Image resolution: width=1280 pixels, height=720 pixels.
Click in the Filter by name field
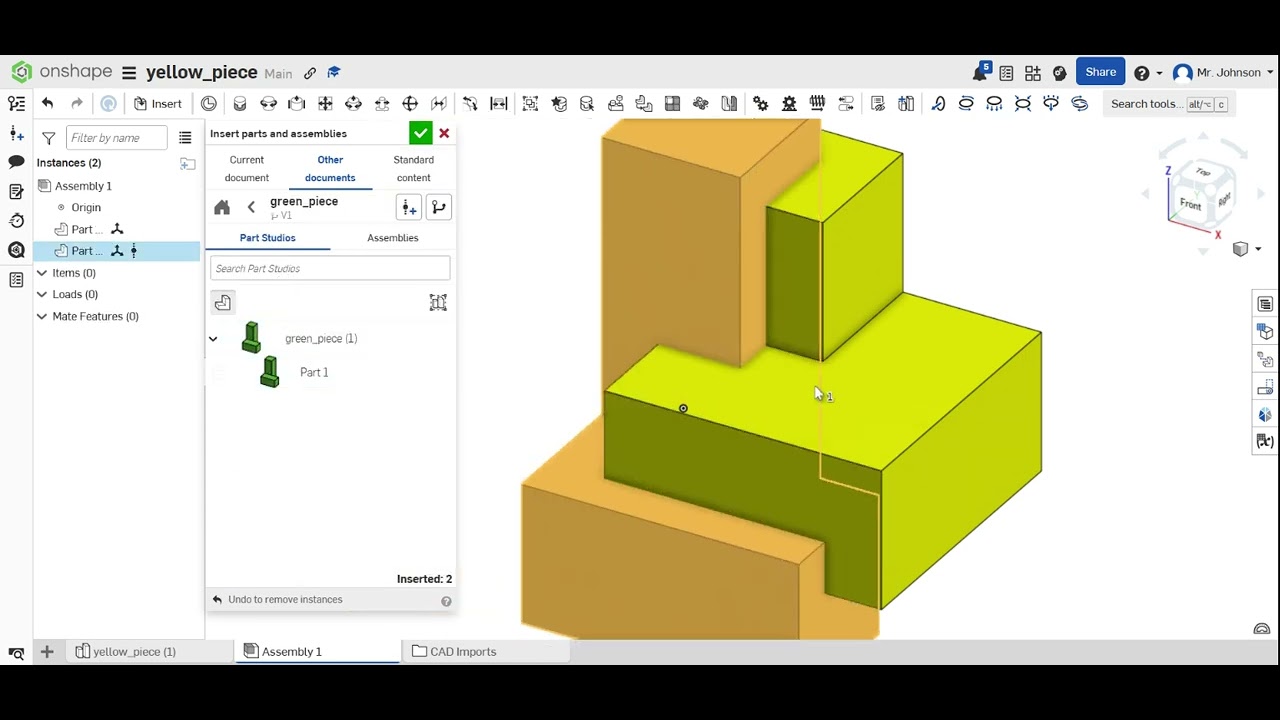(116, 138)
